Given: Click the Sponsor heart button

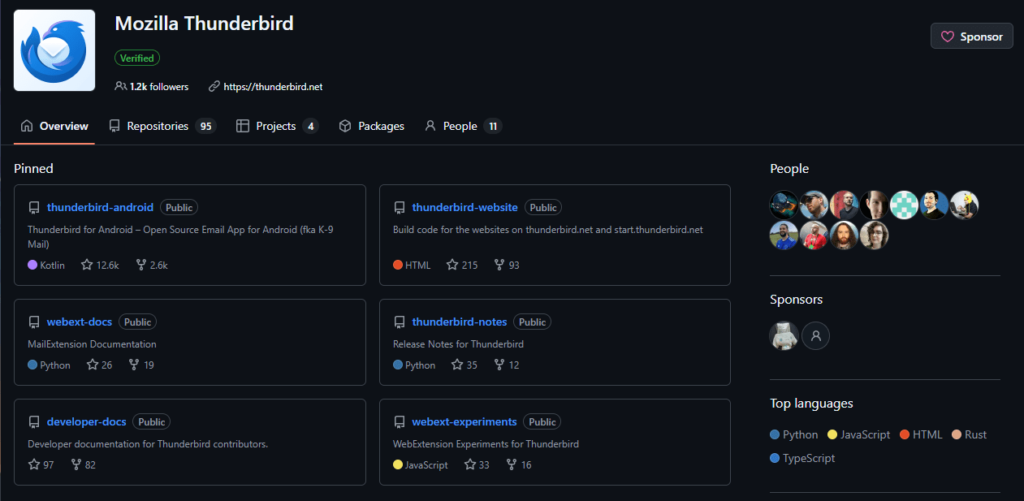Looking at the screenshot, I should (971, 36).
